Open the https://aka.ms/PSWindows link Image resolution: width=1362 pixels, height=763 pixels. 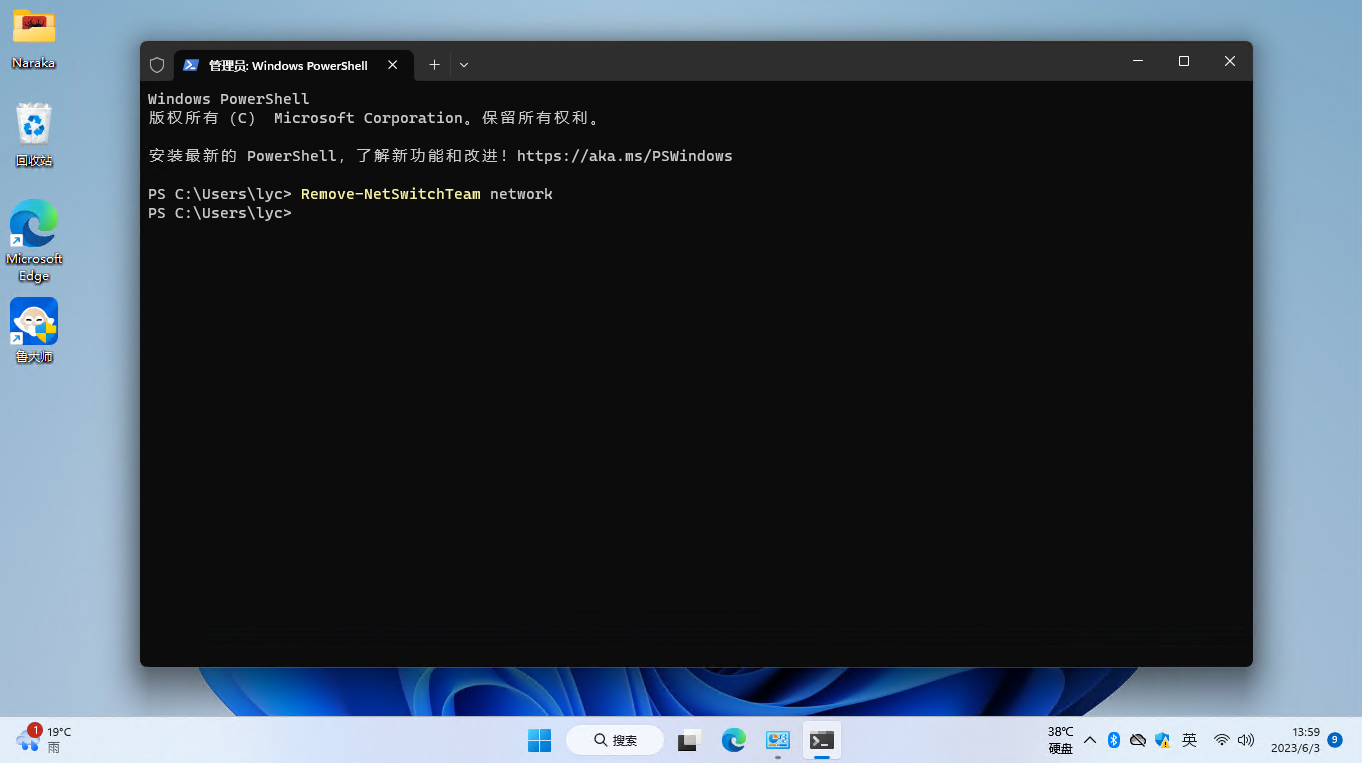pos(624,156)
